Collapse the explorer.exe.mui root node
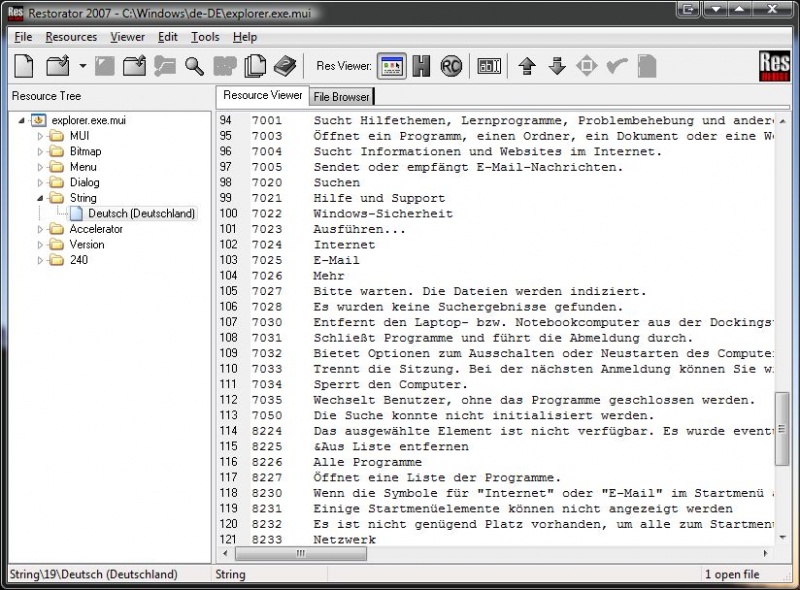The image size is (800, 590). (21, 120)
